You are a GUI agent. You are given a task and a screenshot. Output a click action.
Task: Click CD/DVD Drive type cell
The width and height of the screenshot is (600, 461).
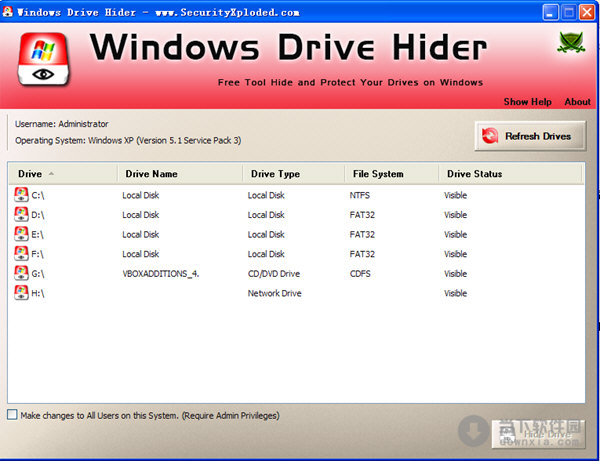pos(274,274)
